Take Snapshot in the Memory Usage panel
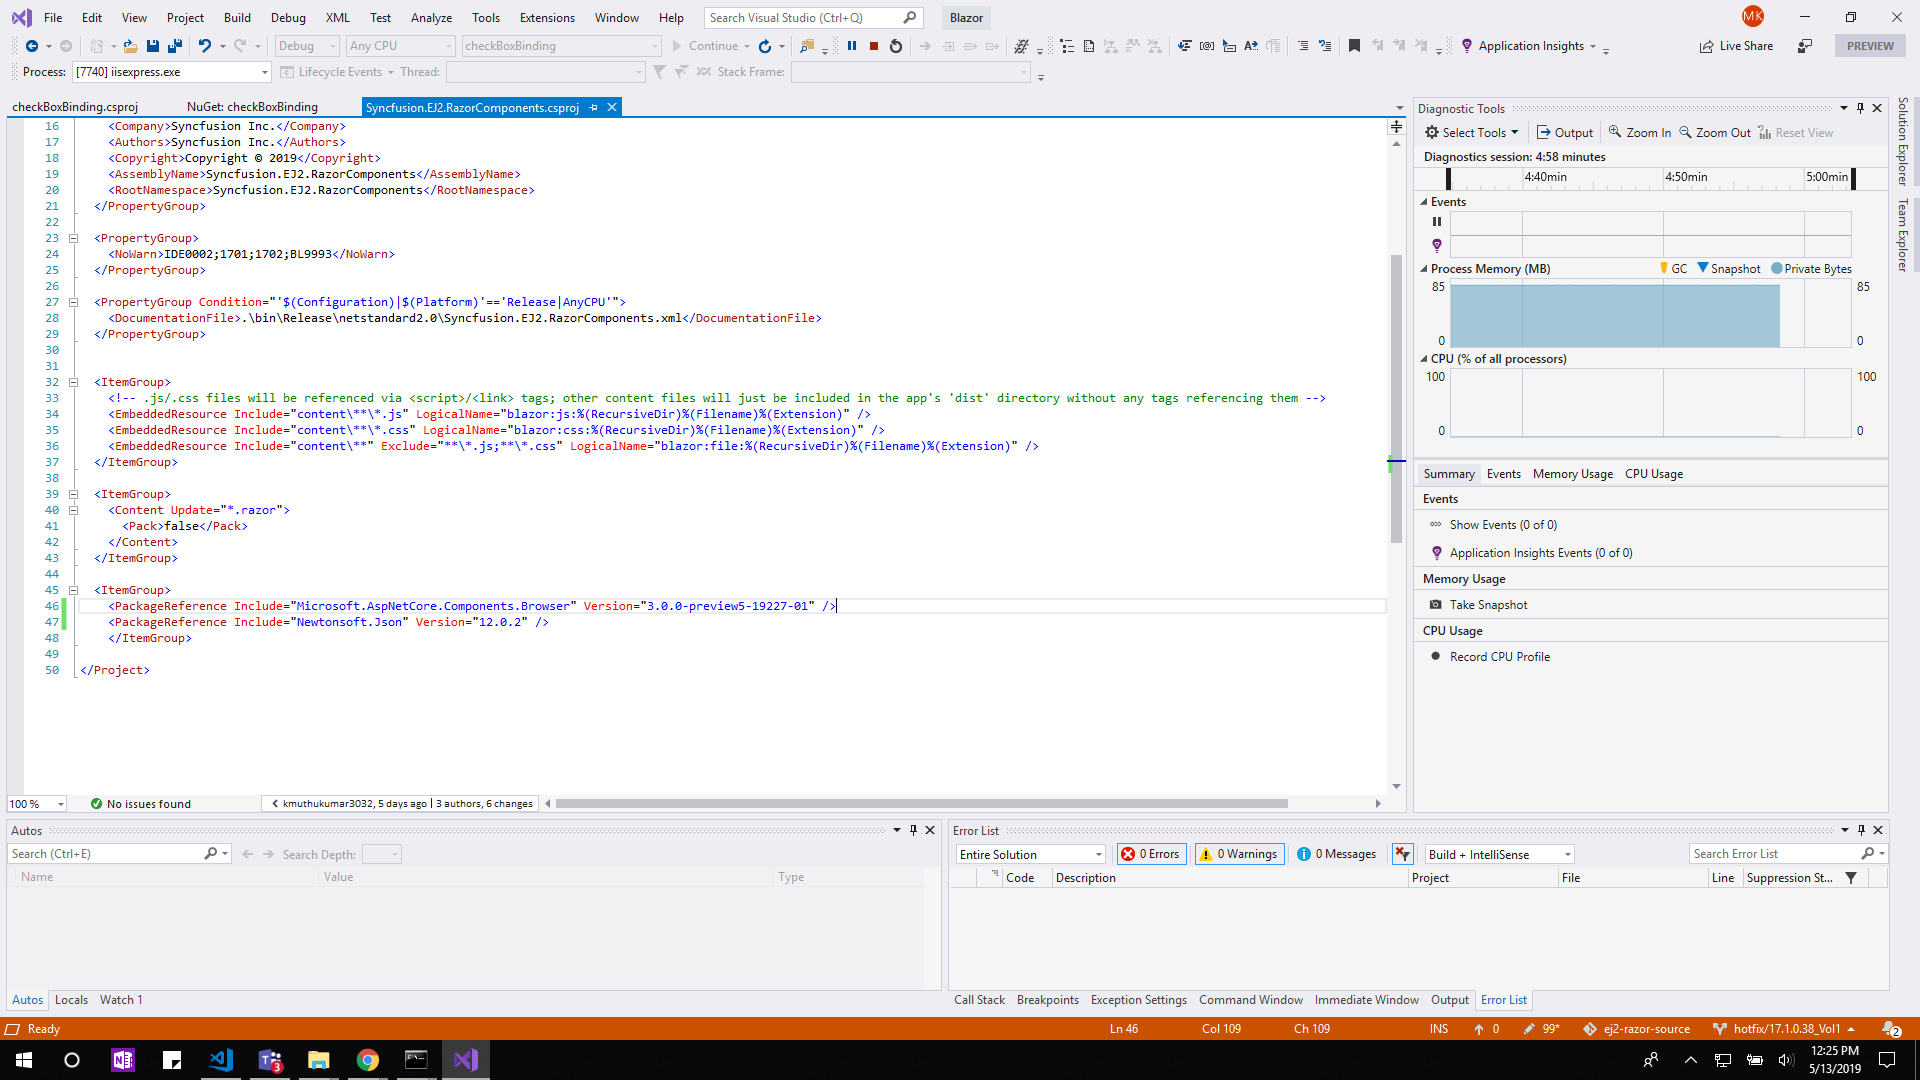1920x1080 pixels. click(x=1488, y=604)
